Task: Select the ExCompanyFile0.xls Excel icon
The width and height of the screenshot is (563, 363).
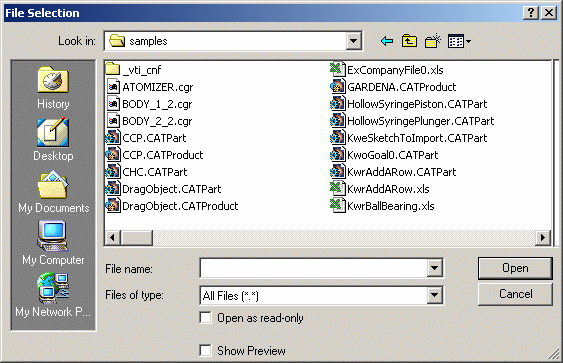Action: pyautogui.click(x=337, y=69)
